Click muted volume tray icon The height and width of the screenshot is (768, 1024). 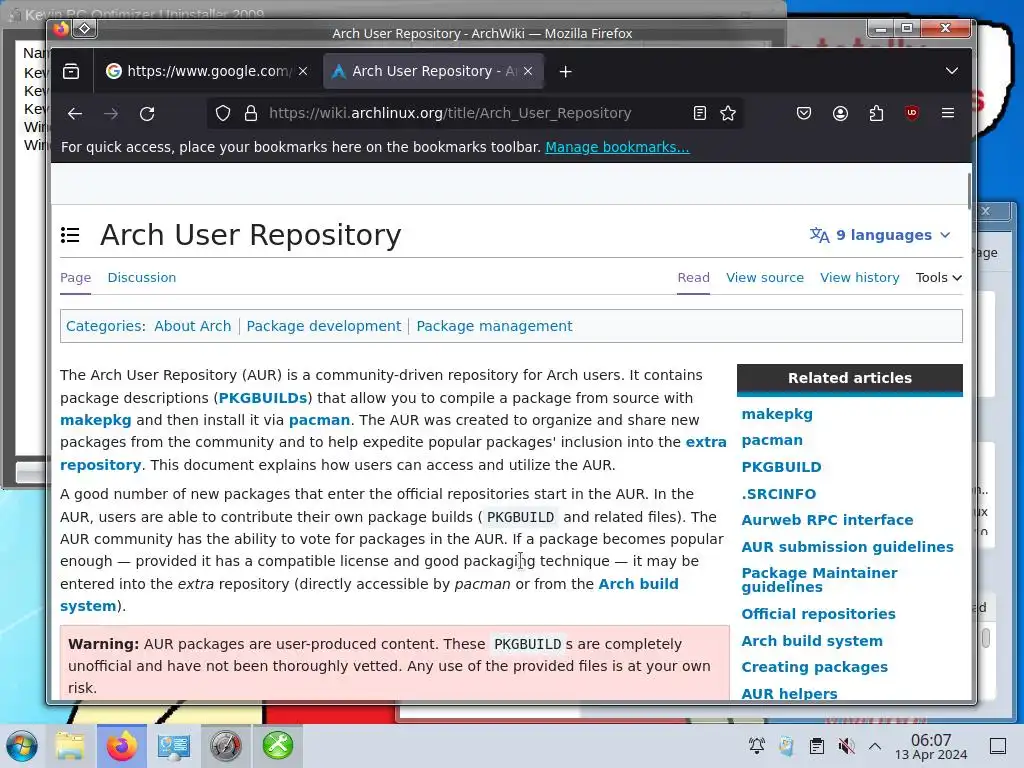(x=846, y=746)
